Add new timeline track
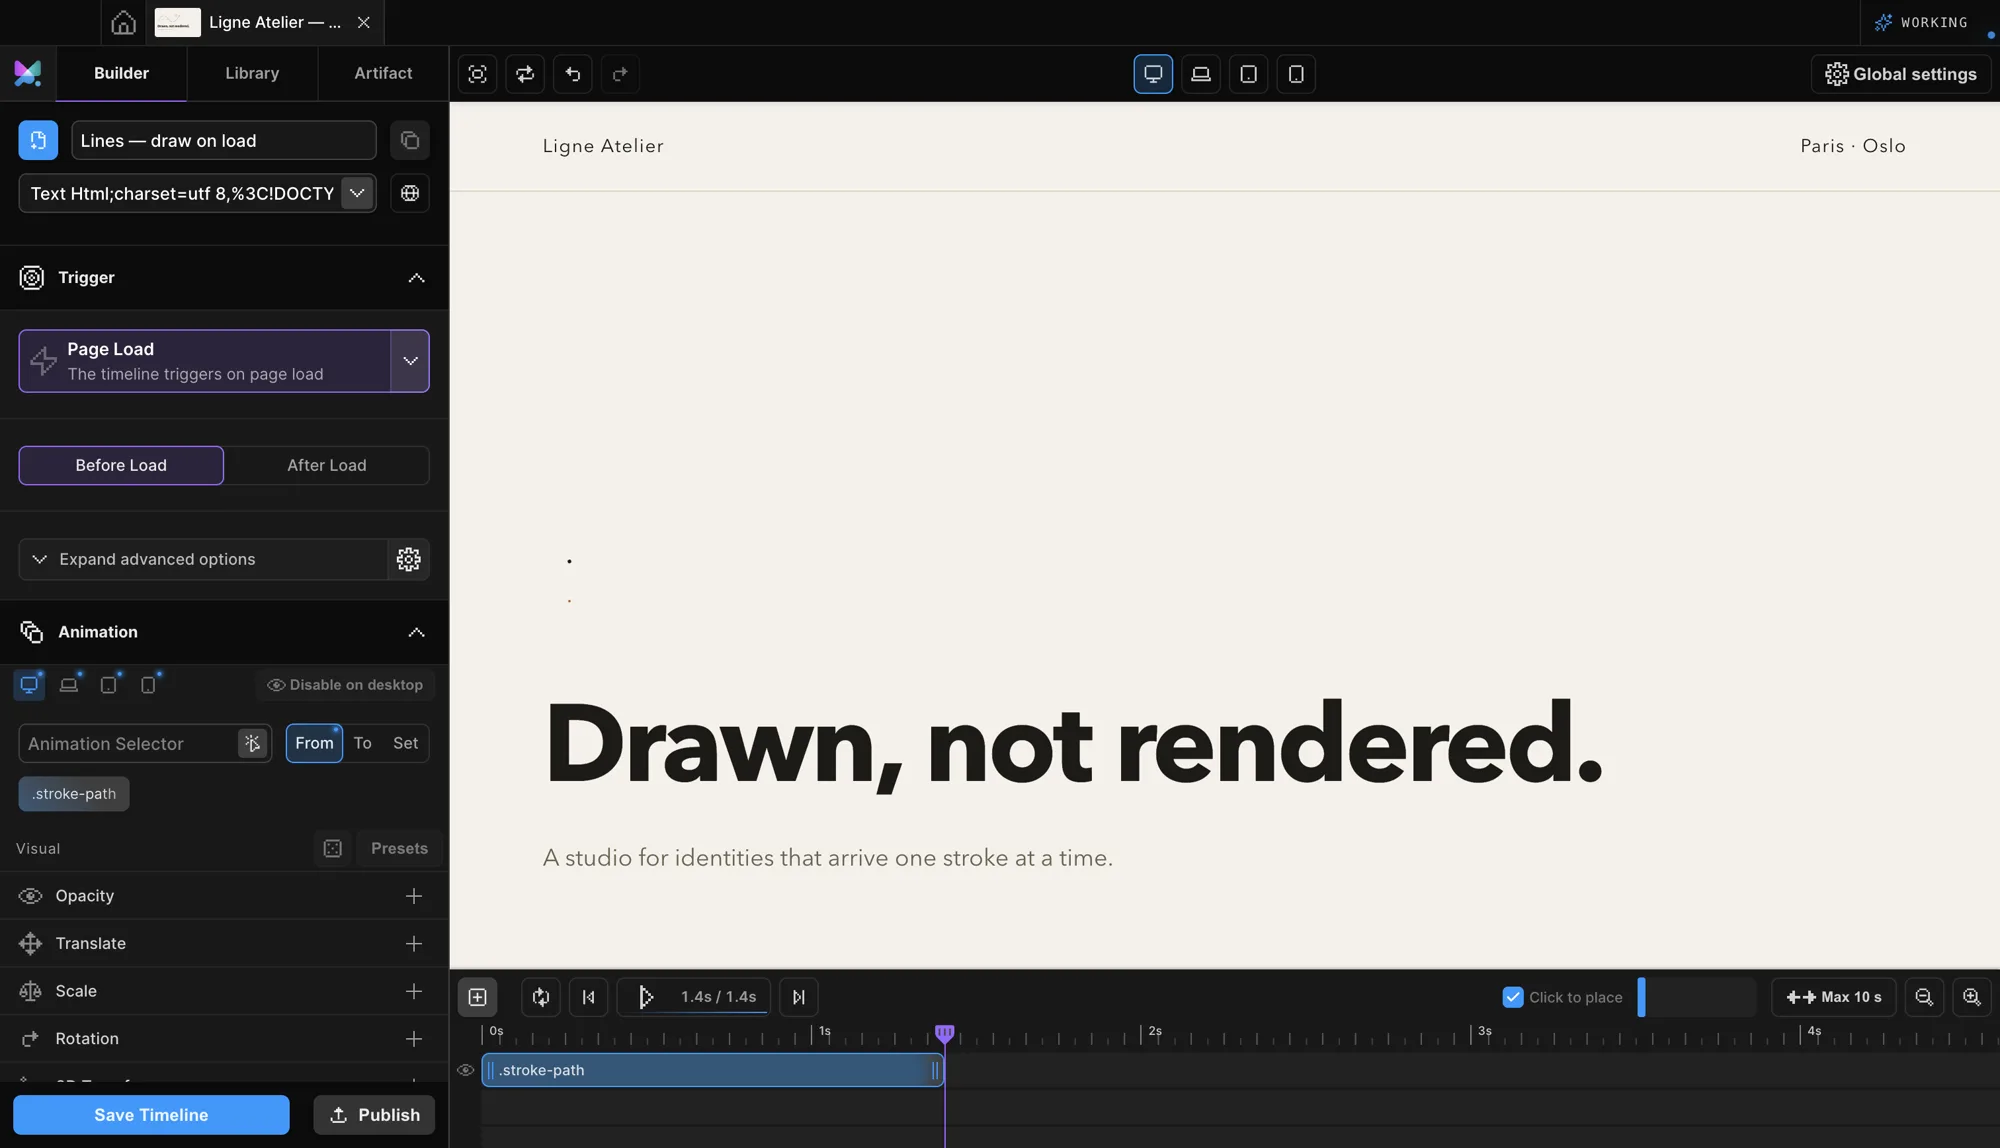 click(478, 997)
